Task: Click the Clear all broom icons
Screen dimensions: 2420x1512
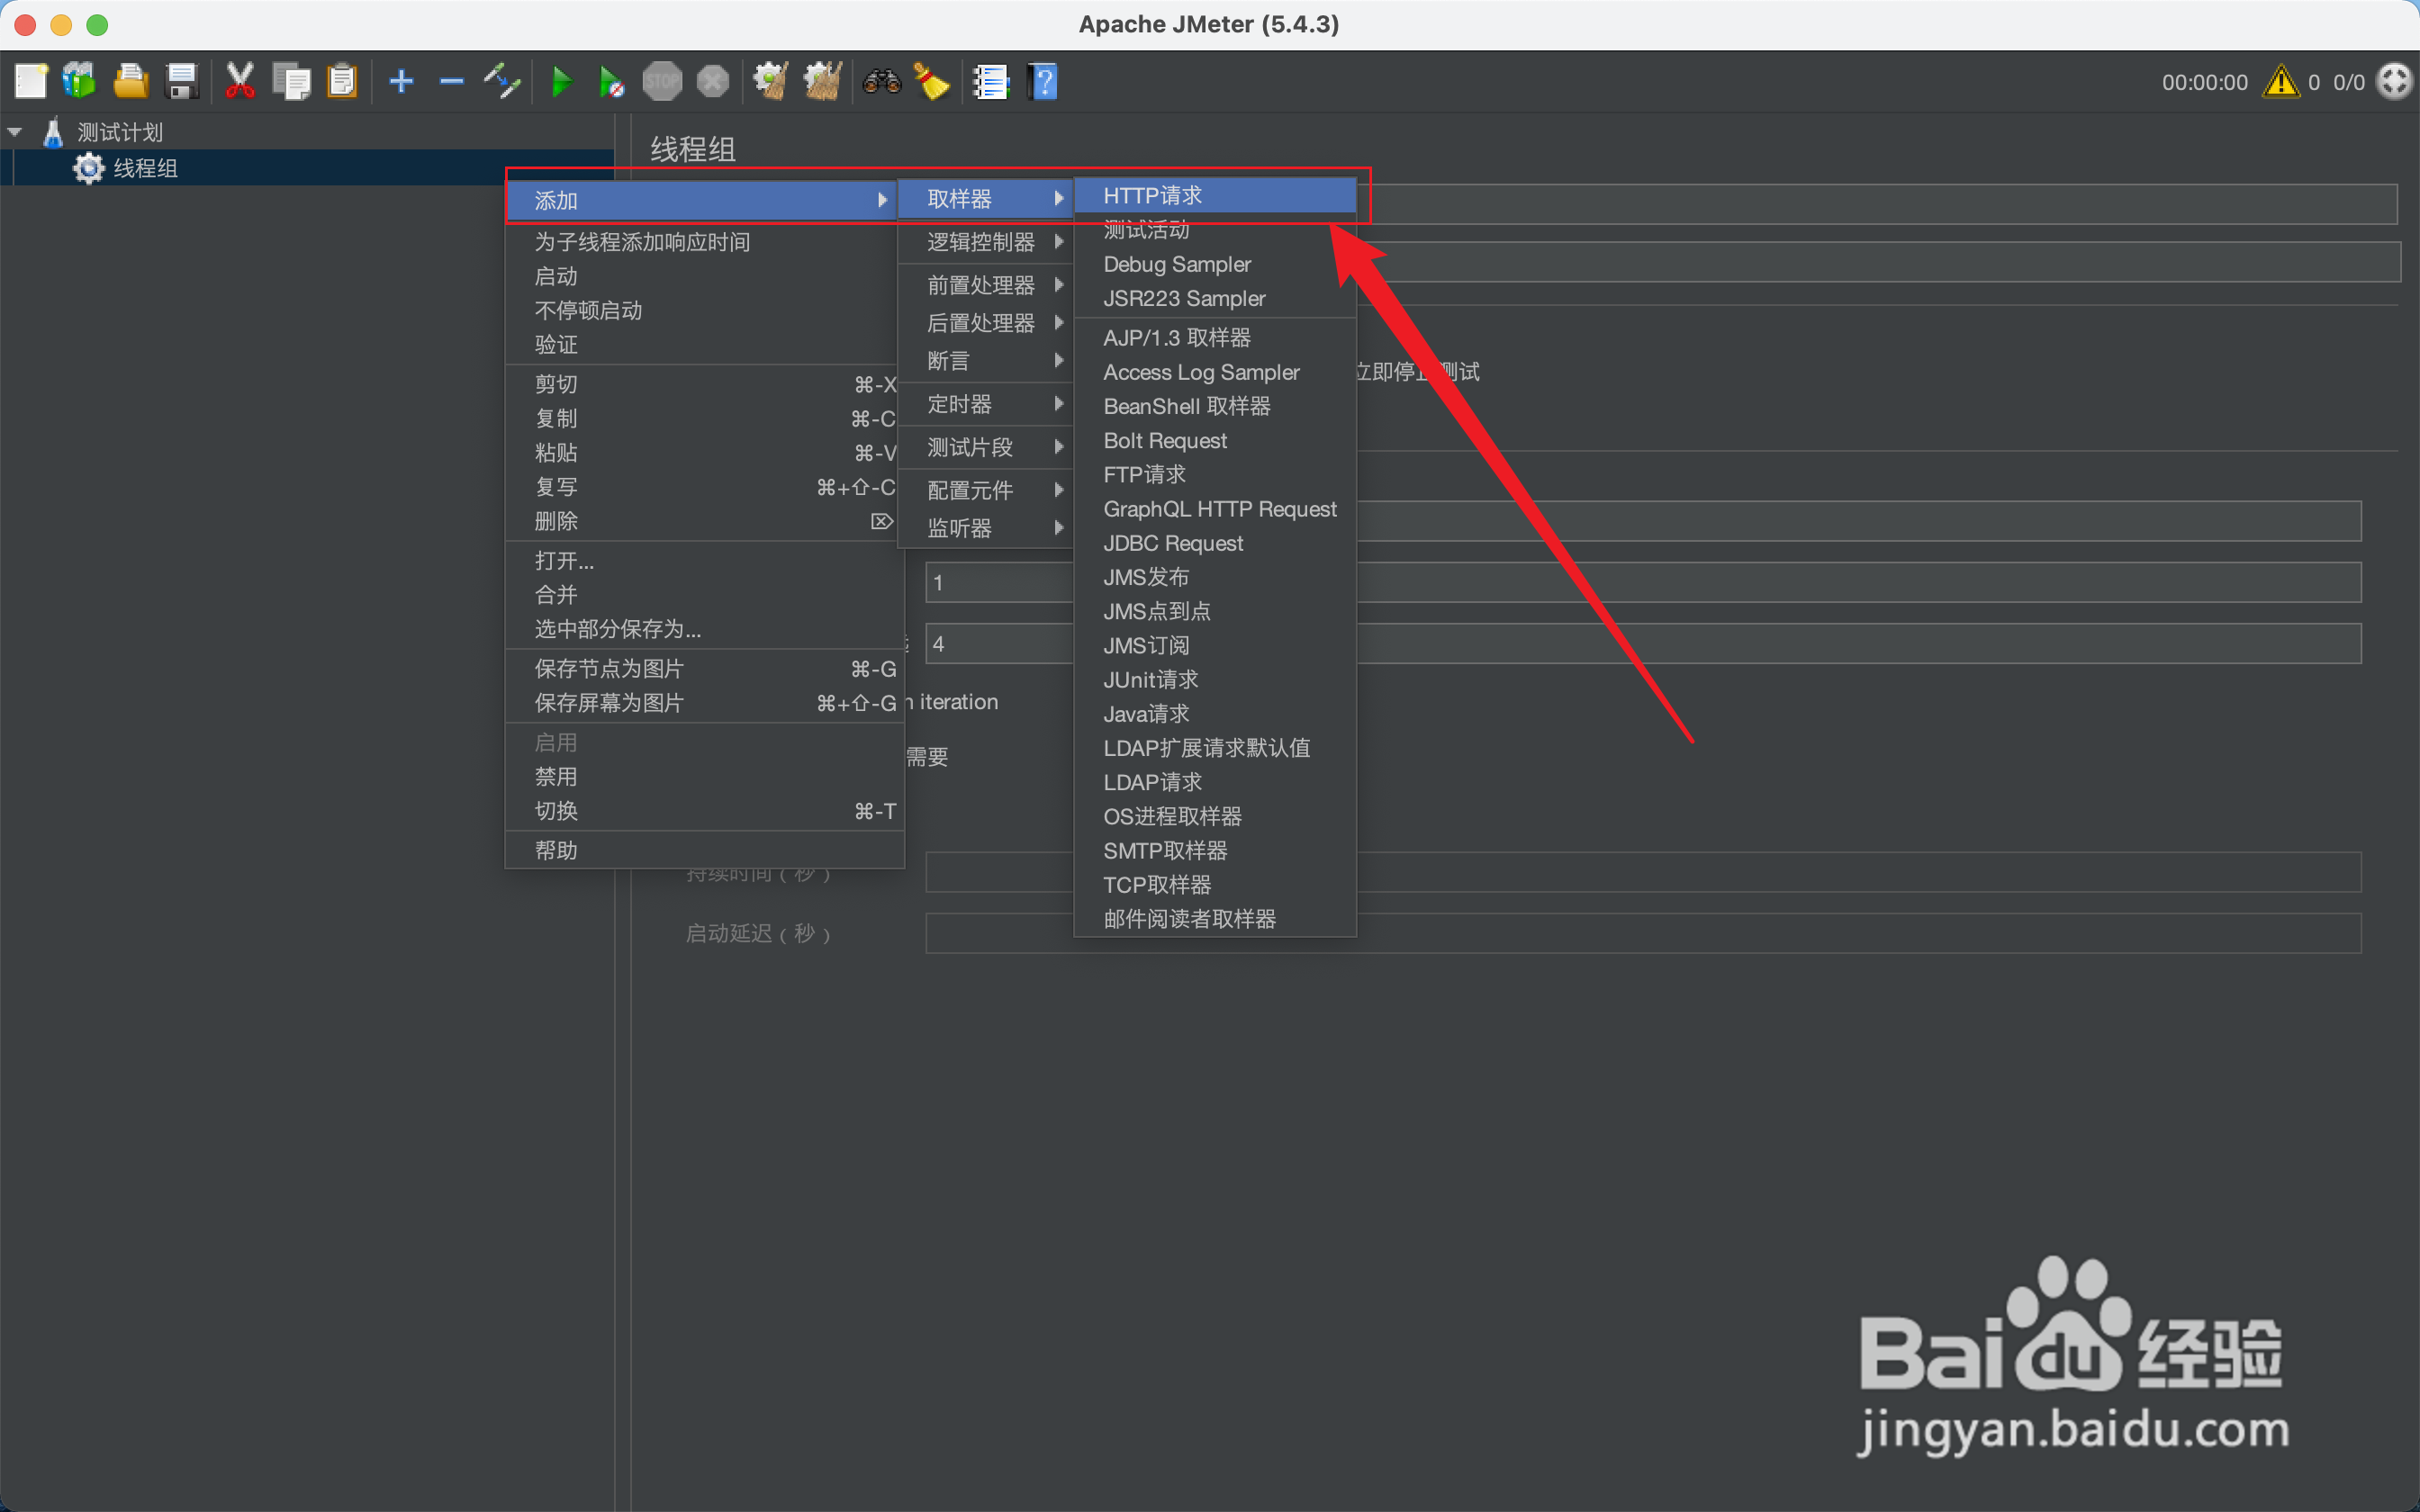Action: 822,81
